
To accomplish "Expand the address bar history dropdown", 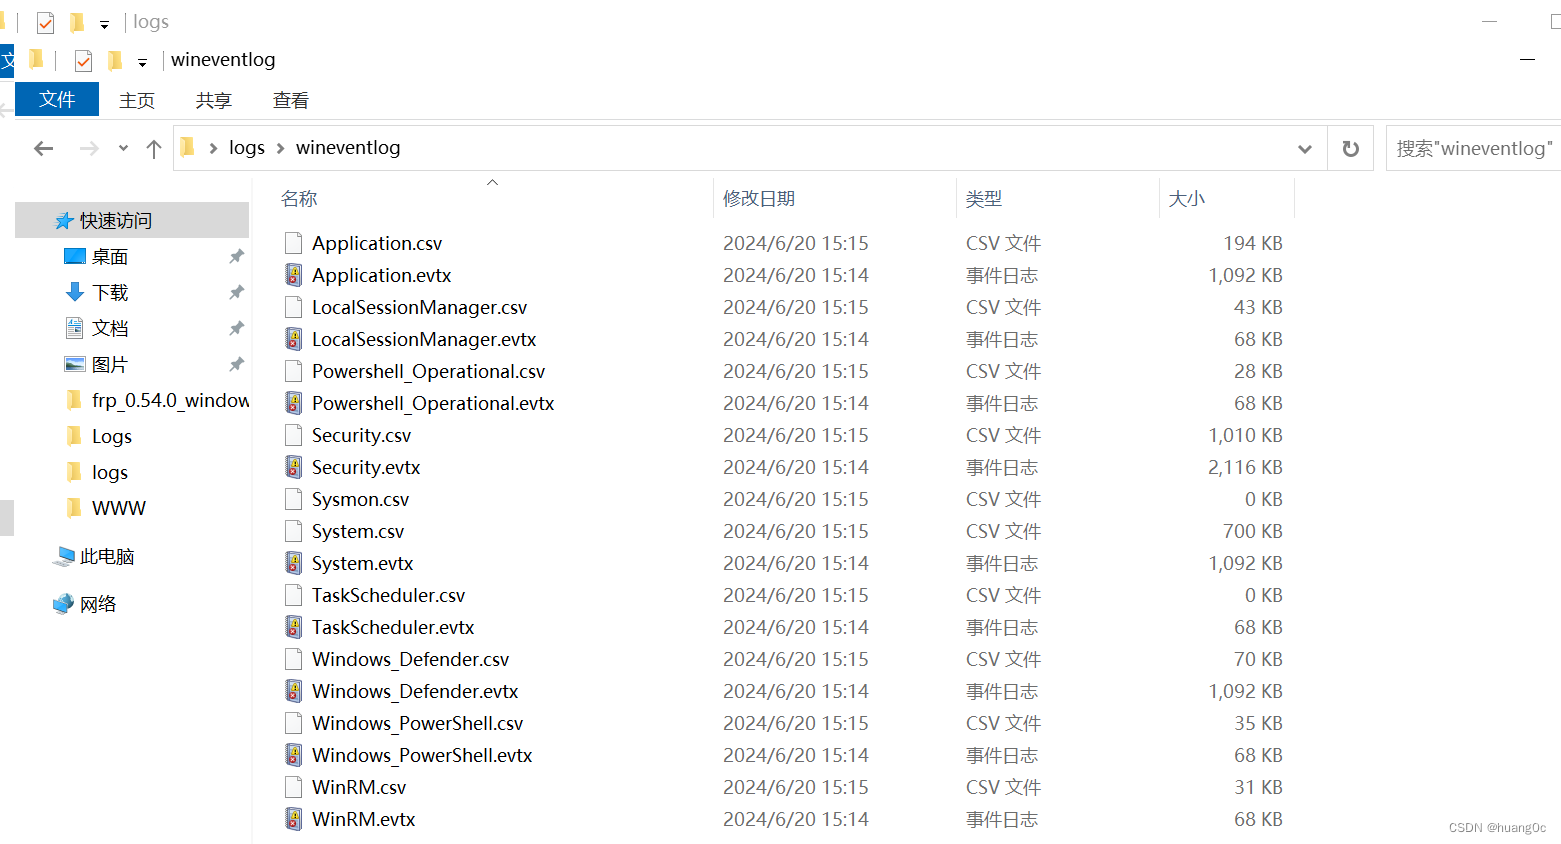I will [x=1304, y=148].
